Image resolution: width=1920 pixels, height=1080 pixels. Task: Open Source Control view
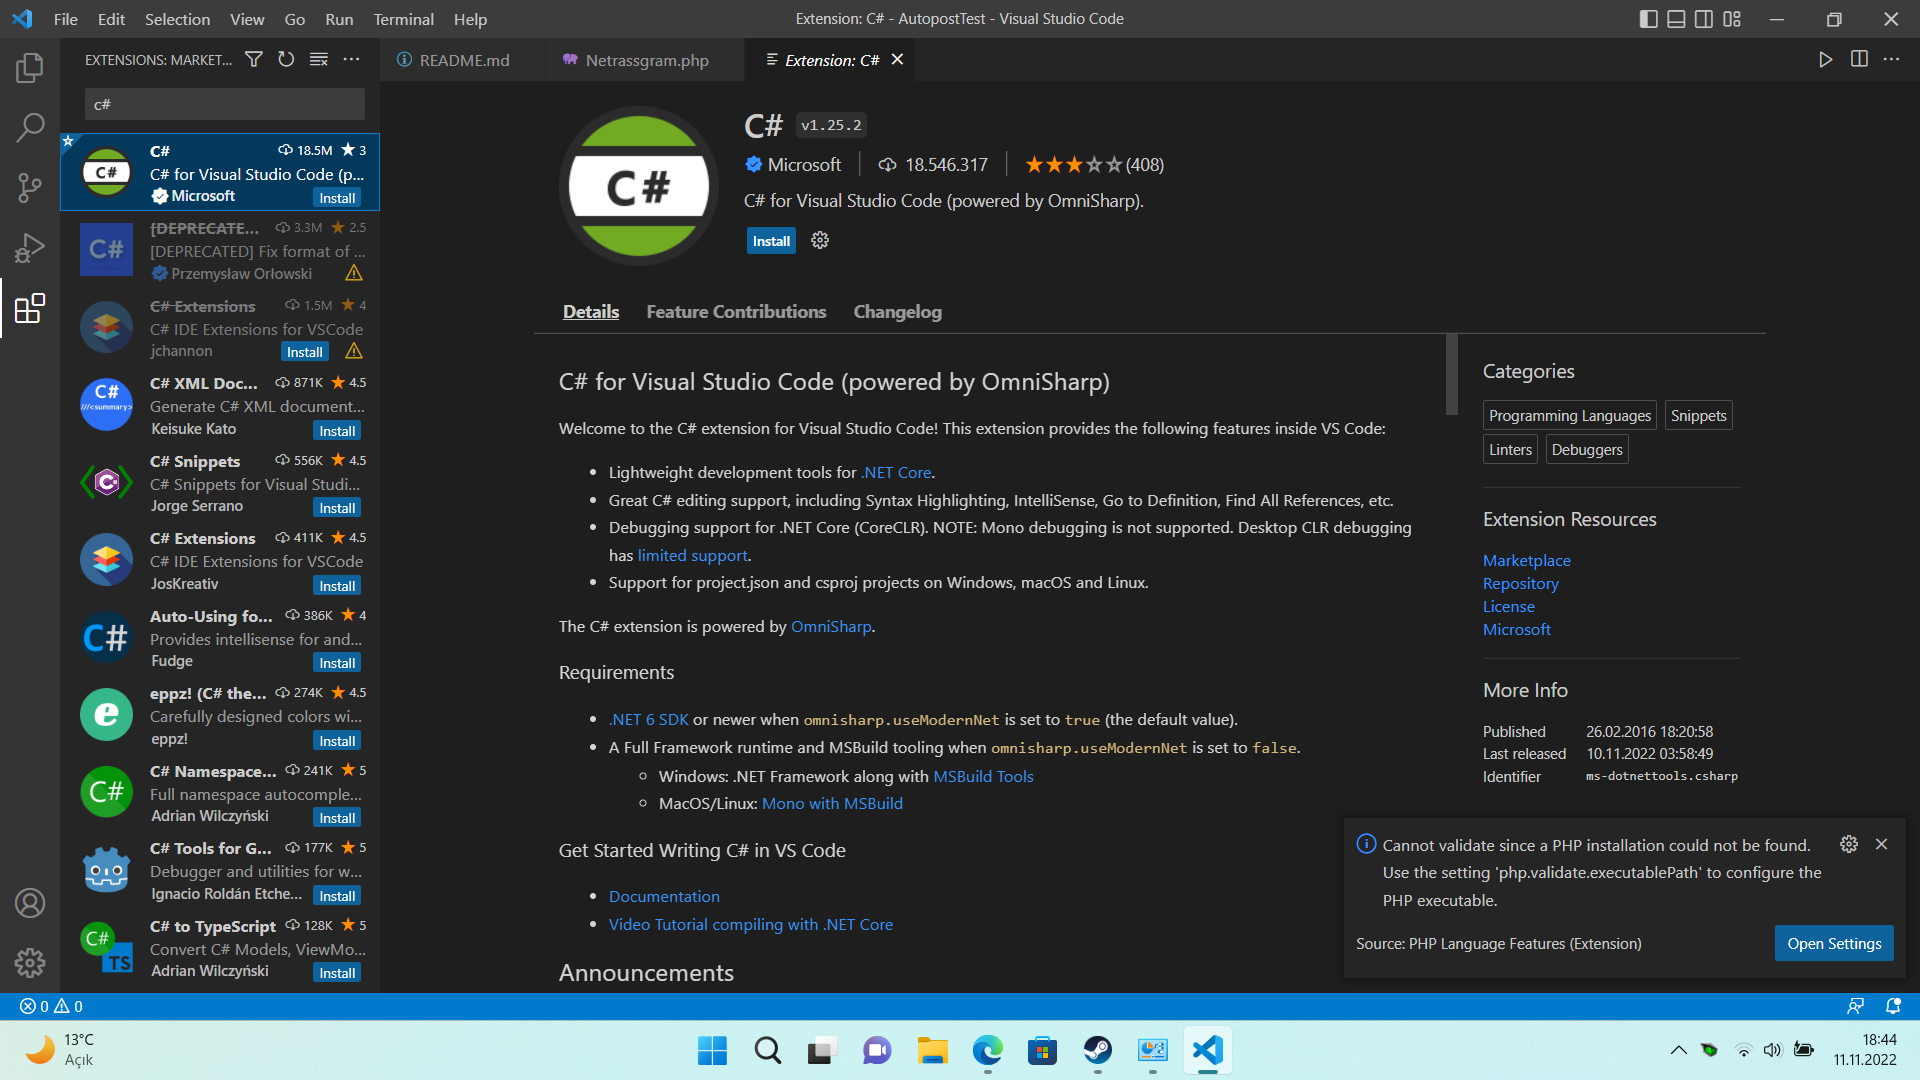pos(30,187)
